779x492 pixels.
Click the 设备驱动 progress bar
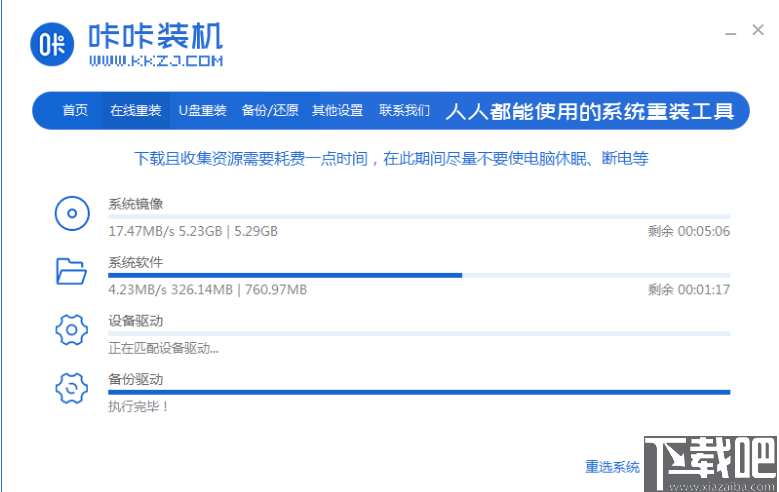click(419, 334)
